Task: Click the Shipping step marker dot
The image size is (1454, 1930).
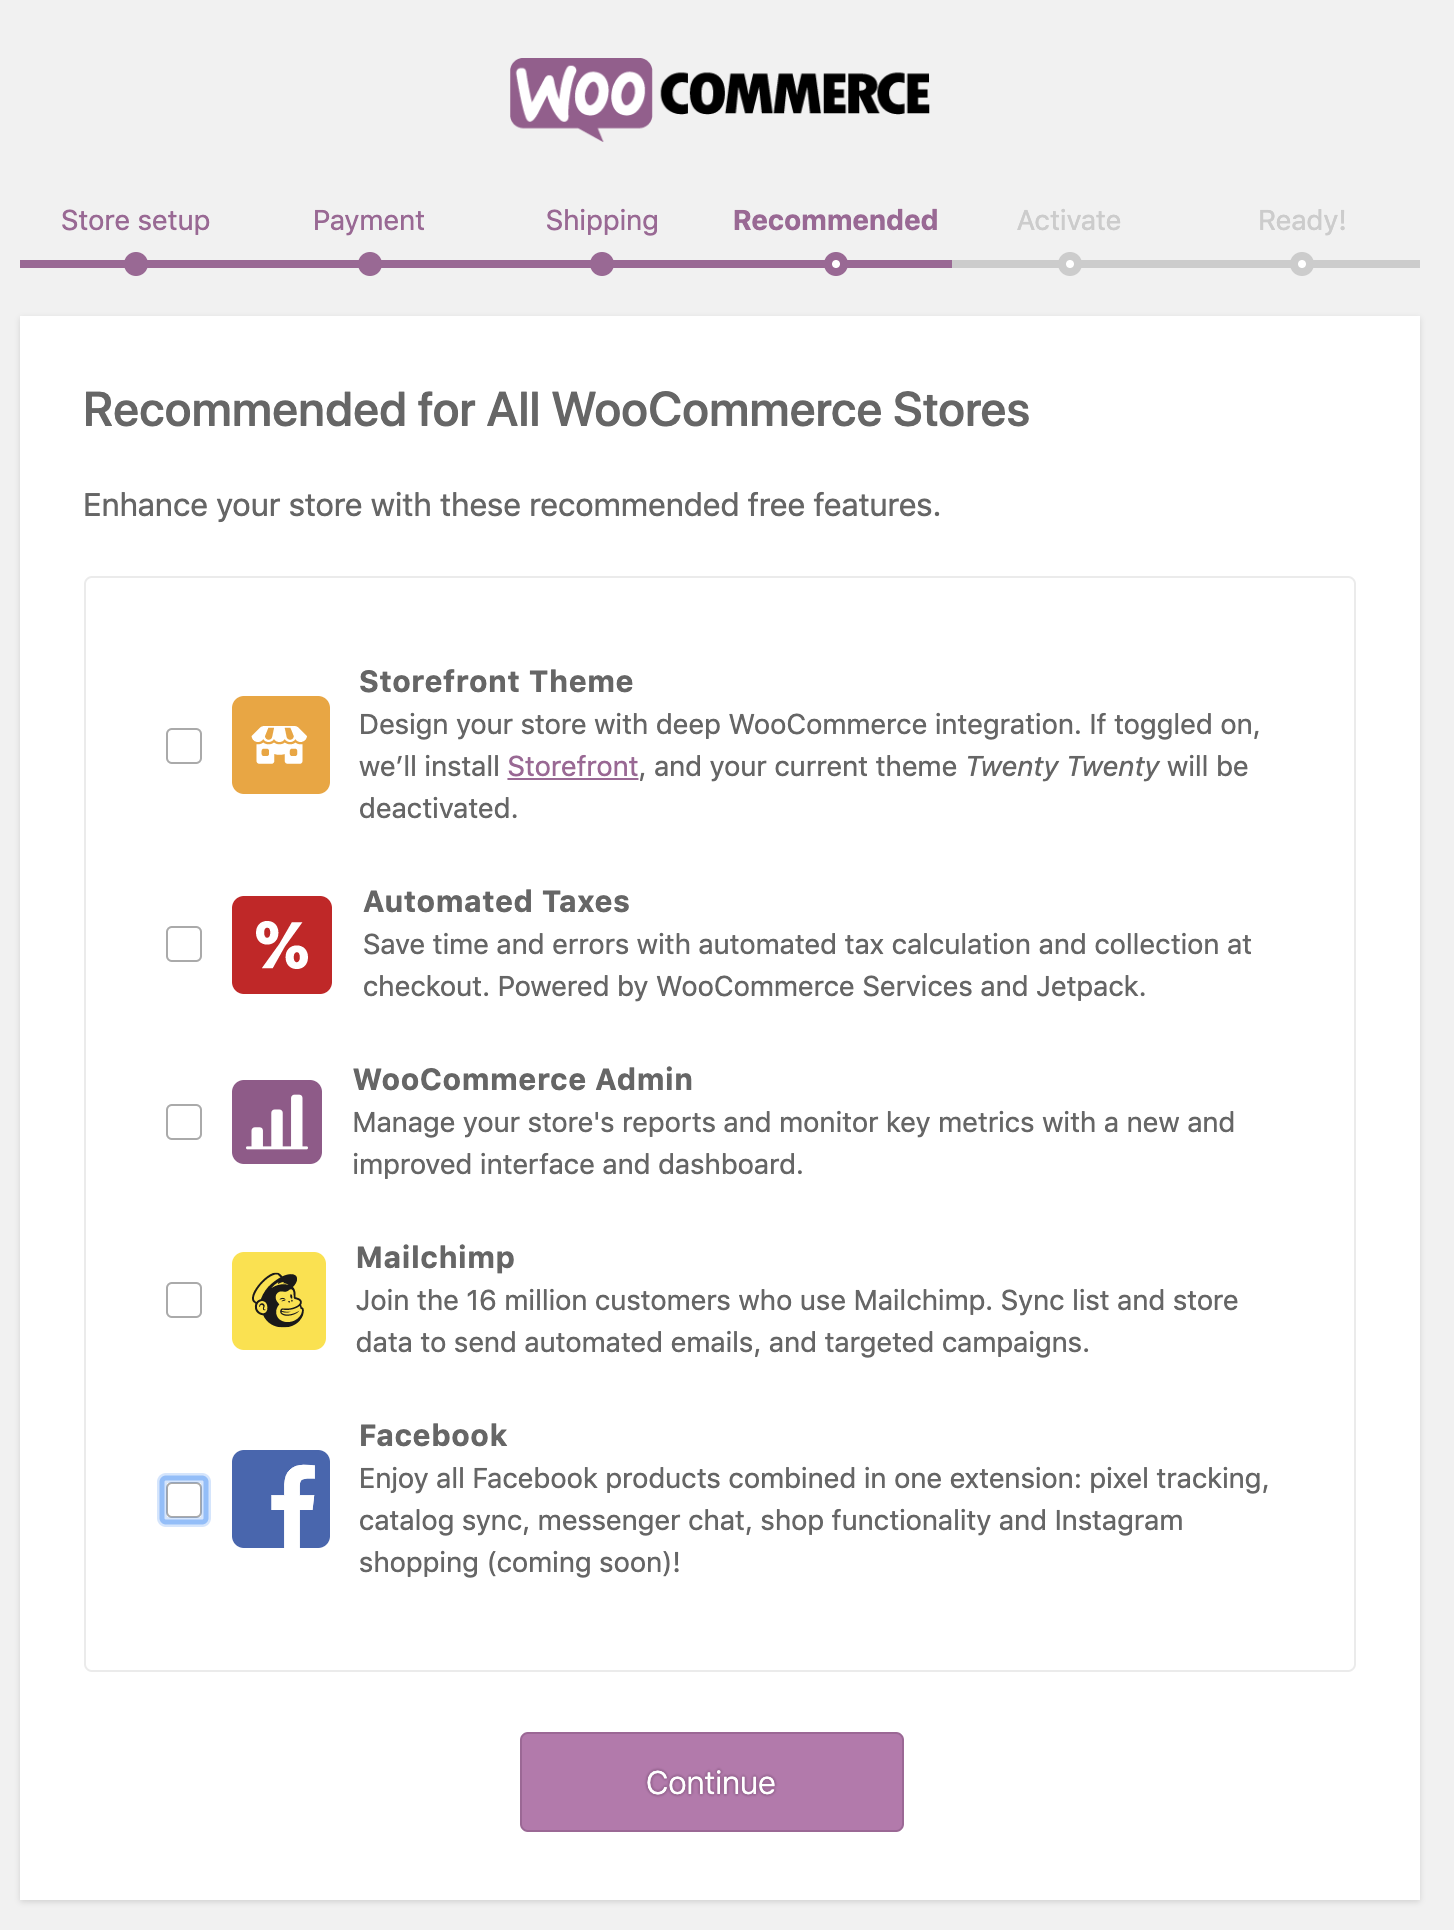Action: click(x=601, y=265)
